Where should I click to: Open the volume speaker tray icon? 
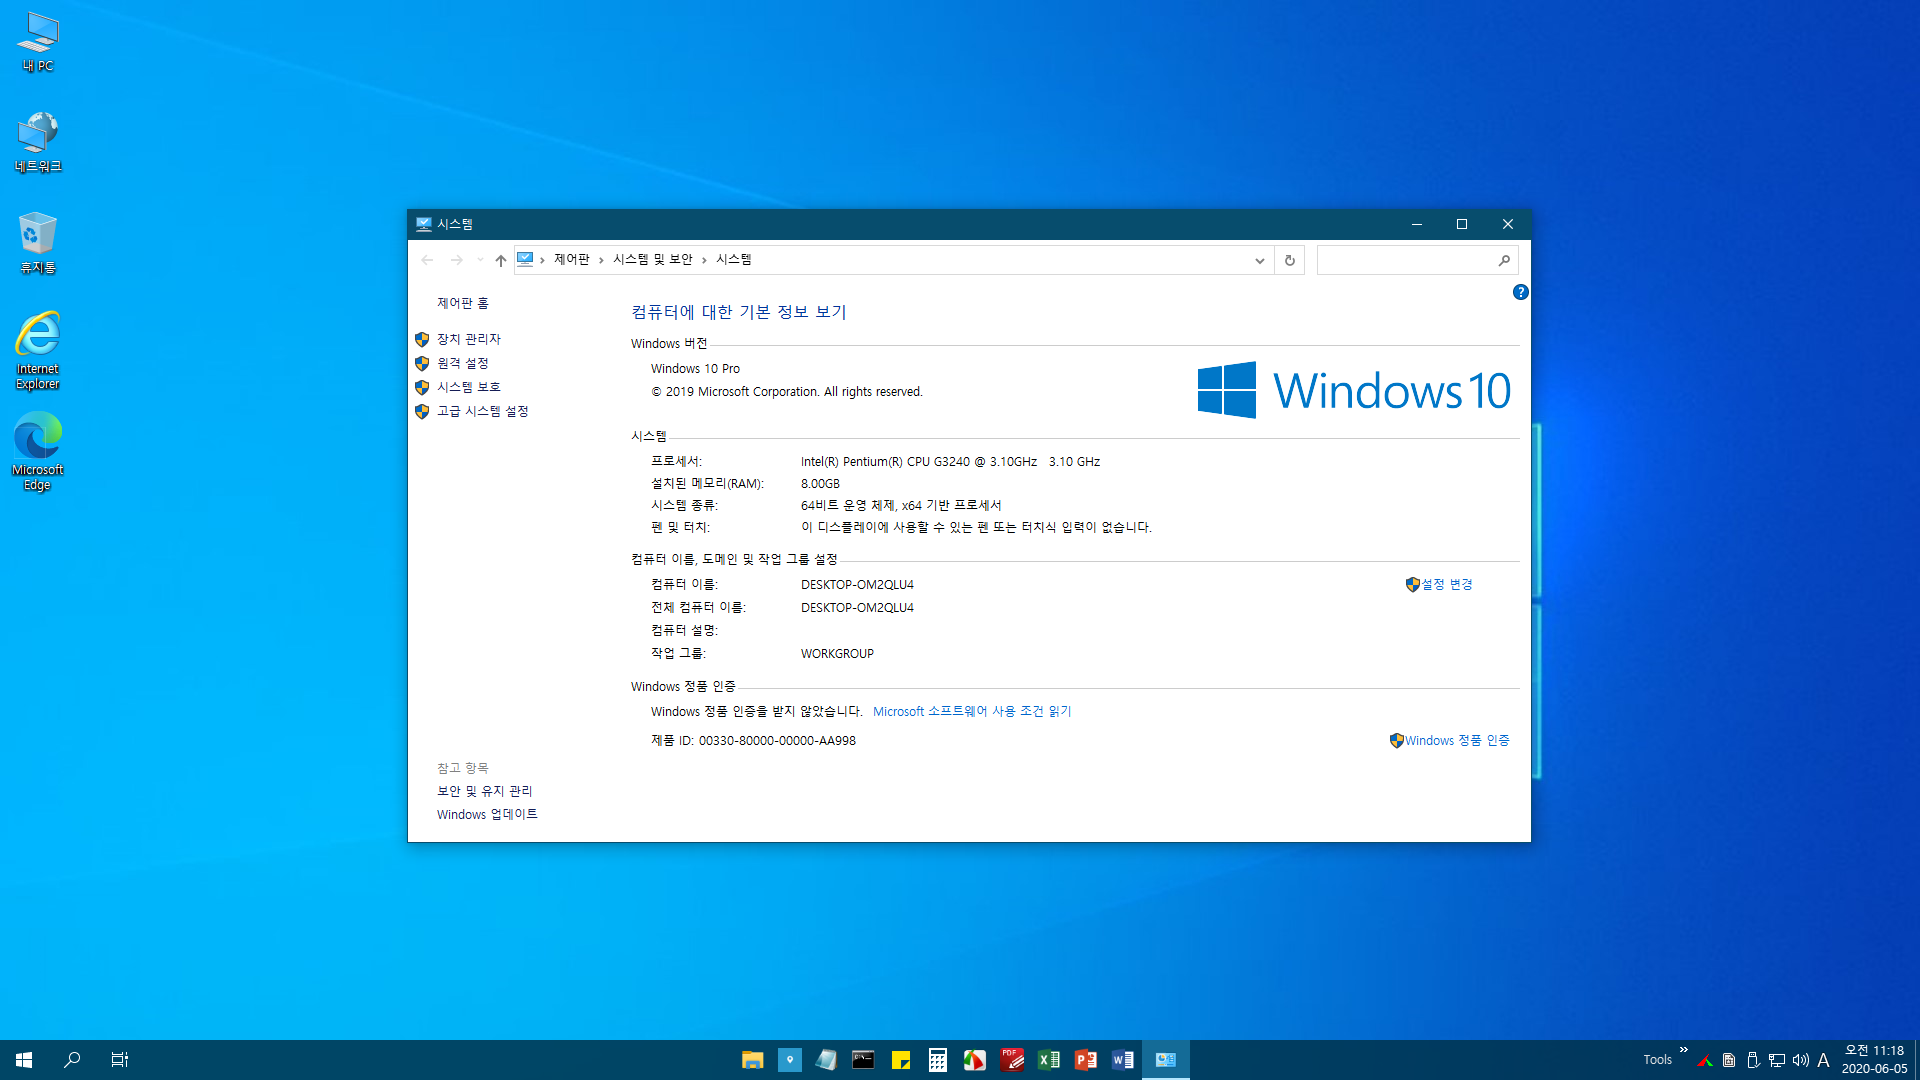[1801, 1060]
